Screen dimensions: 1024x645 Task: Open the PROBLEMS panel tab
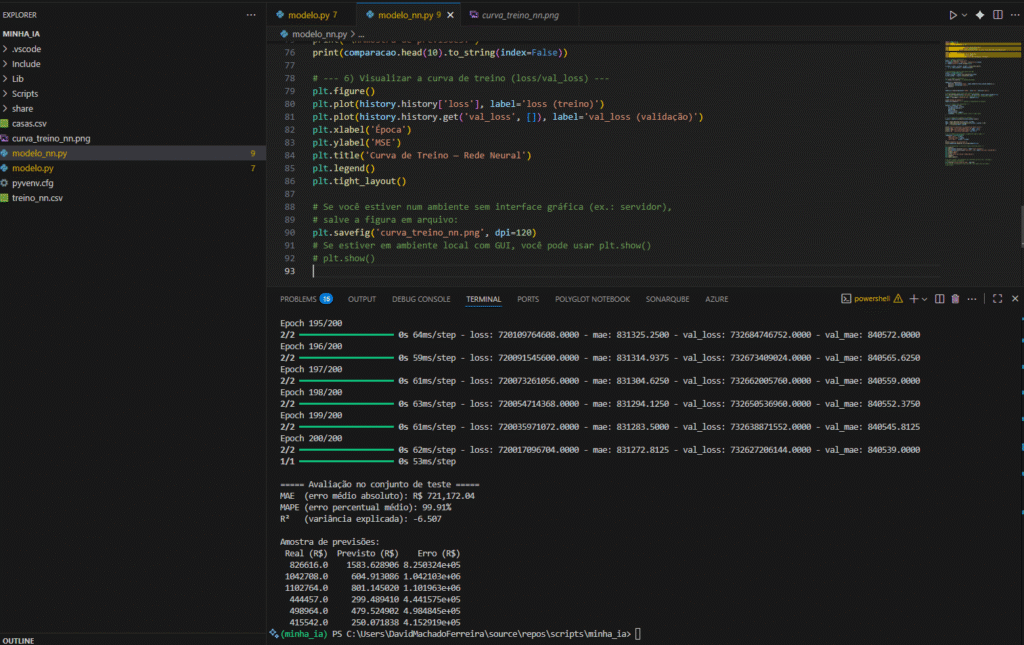coord(298,299)
